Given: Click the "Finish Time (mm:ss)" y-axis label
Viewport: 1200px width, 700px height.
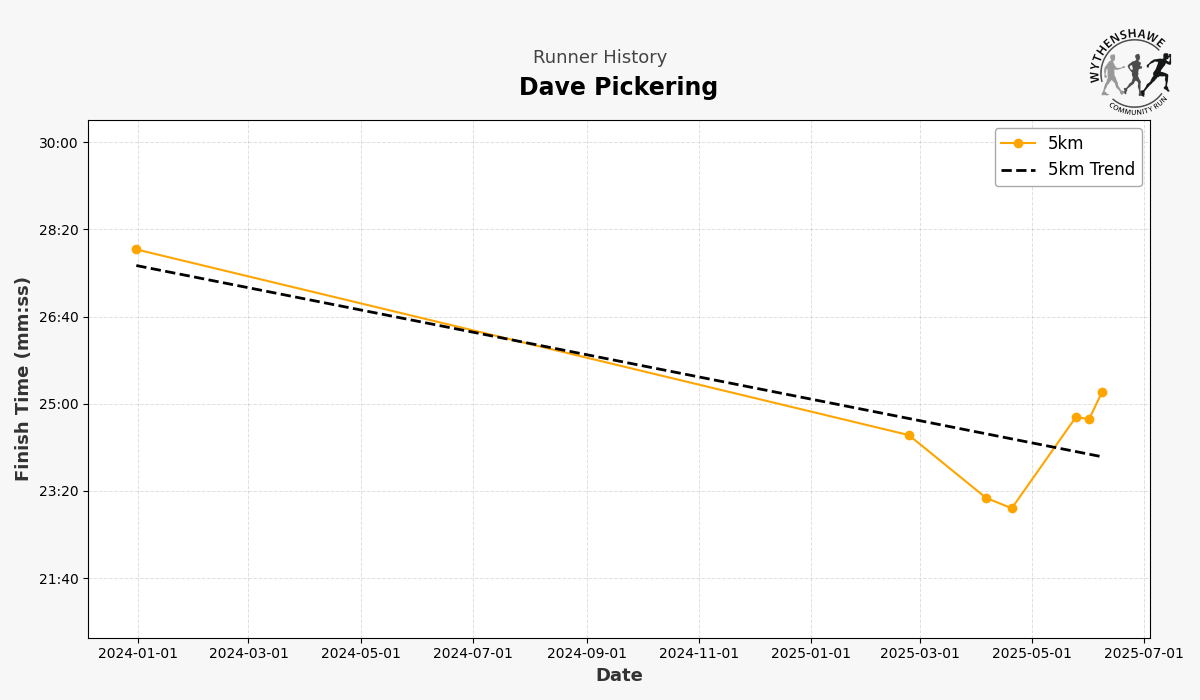Looking at the screenshot, I should click(x=23, y=378).
